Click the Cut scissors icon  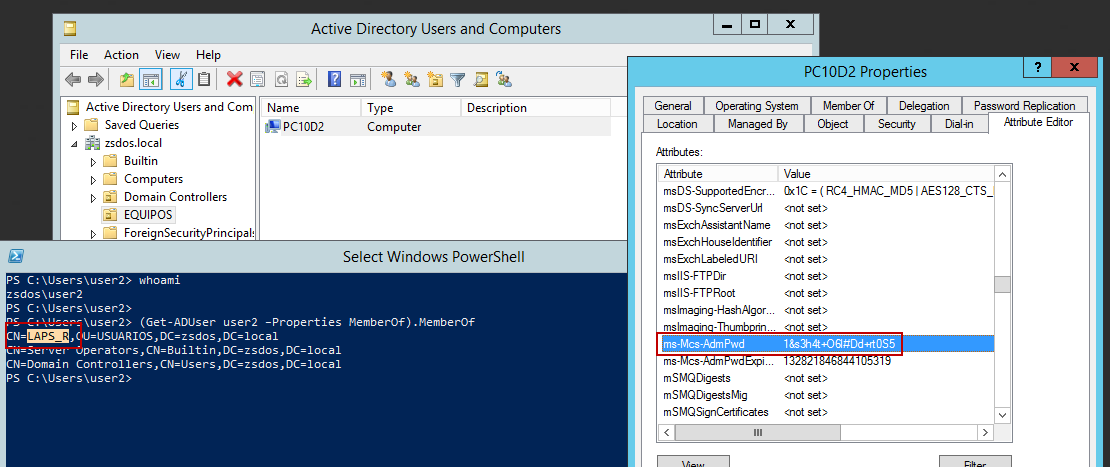(181, 79)
